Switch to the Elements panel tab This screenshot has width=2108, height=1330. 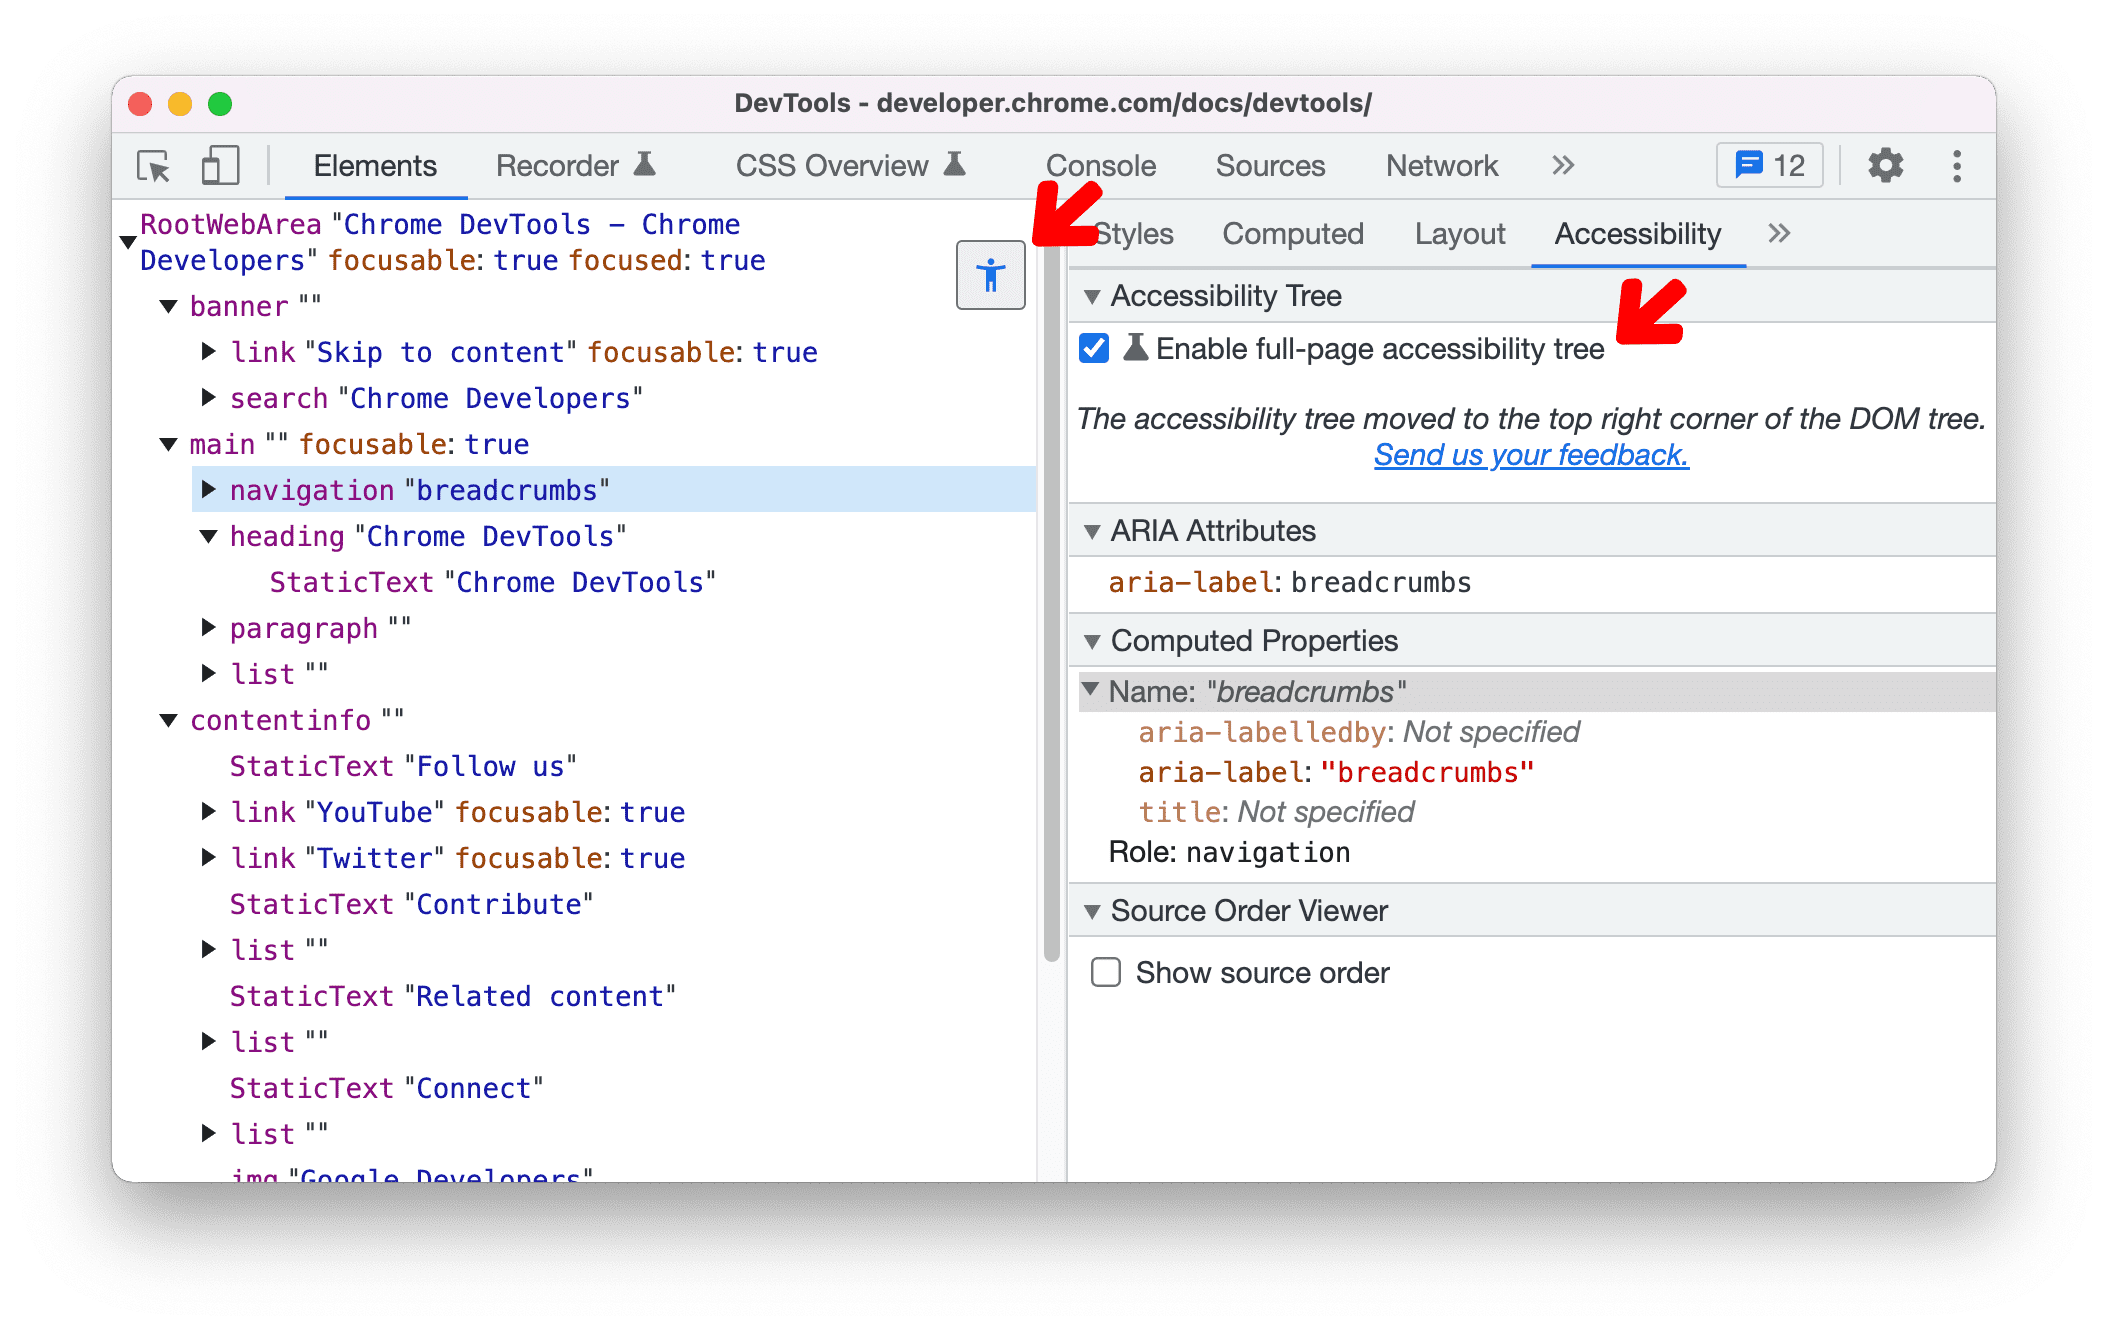click(375, 165)
